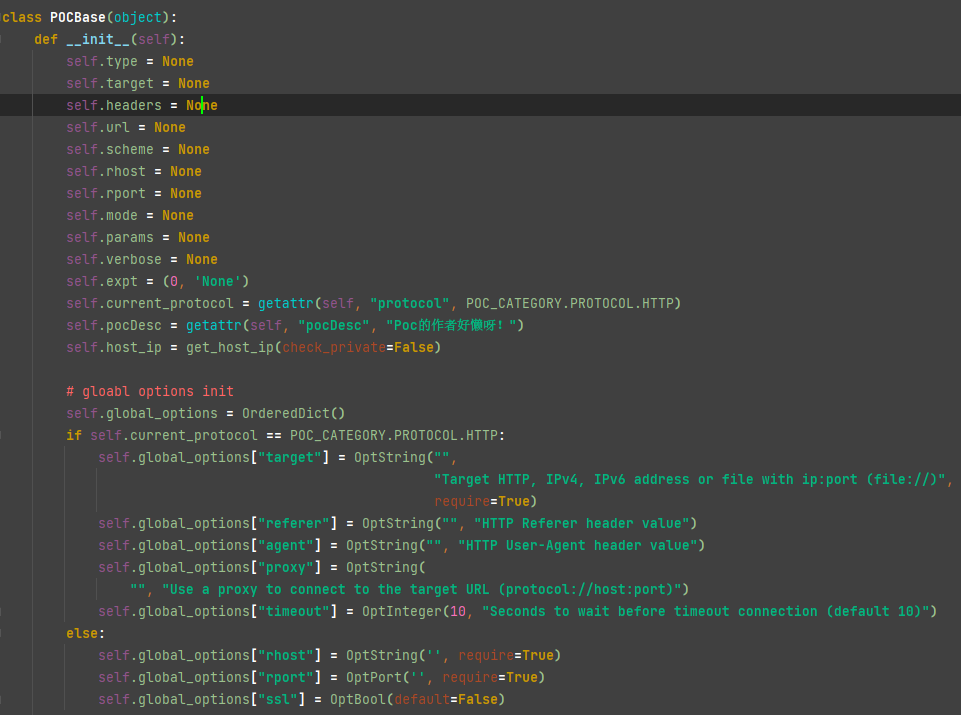Click the __init__ method name

pos(98,39)
